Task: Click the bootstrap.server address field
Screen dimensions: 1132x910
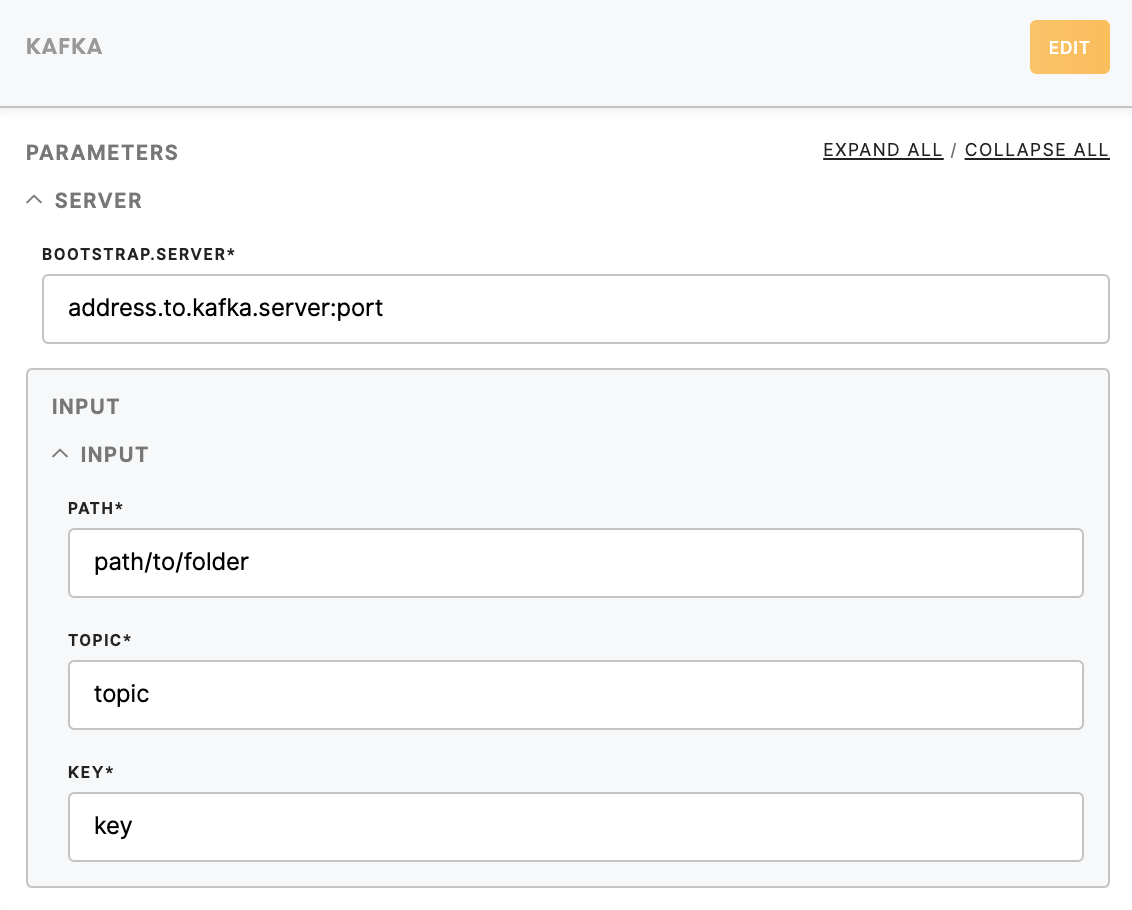Action: [x=575, y=308]
